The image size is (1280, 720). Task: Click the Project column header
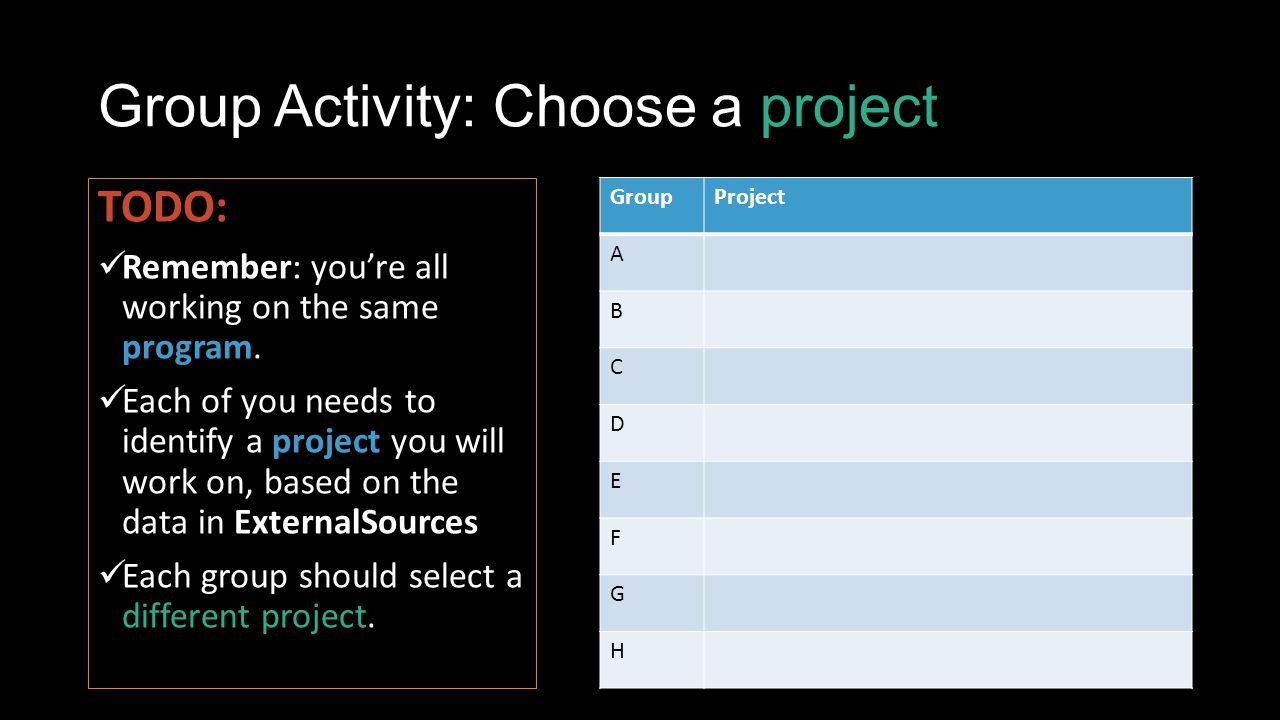948,205
